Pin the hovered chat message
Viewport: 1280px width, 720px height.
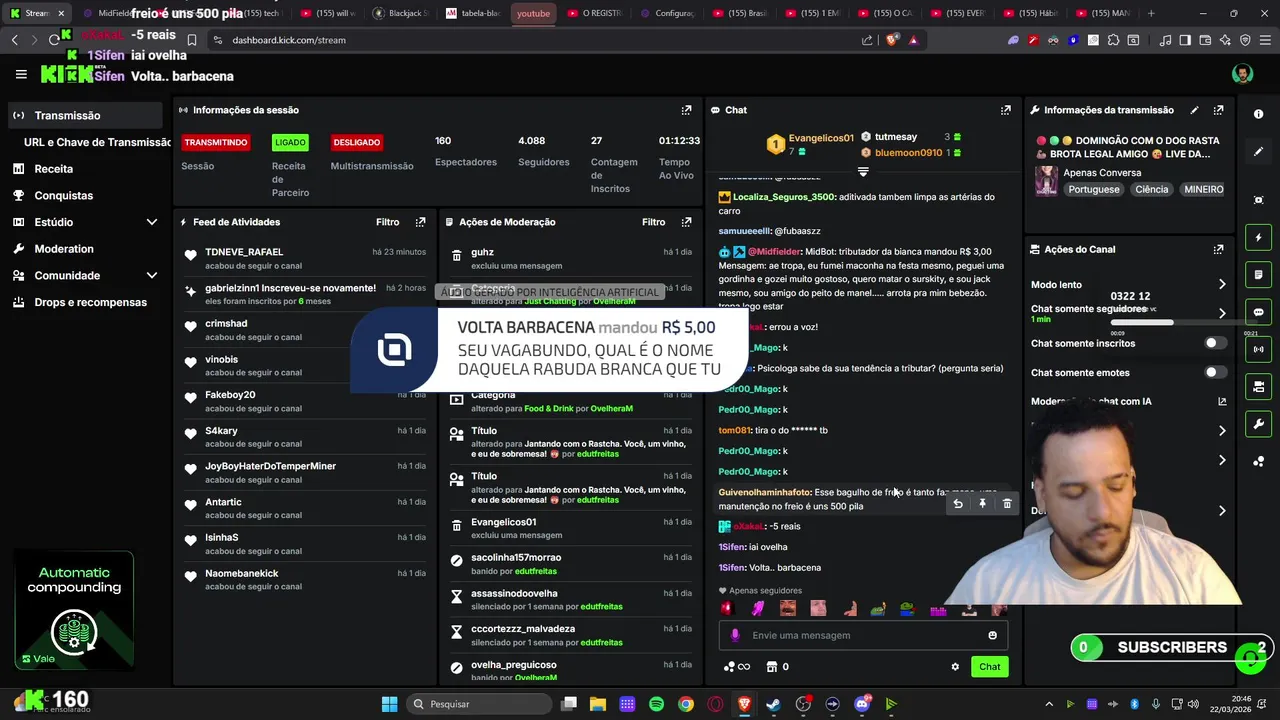tap(982, 504)
